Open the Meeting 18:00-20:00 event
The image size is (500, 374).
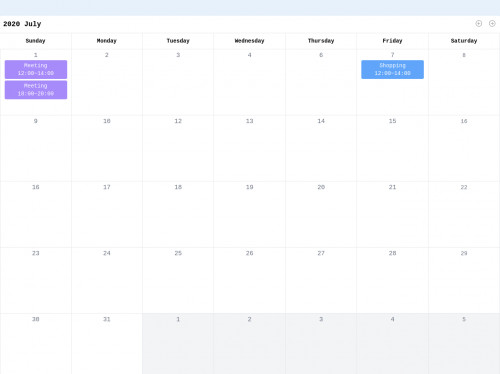tap(36, 90)
